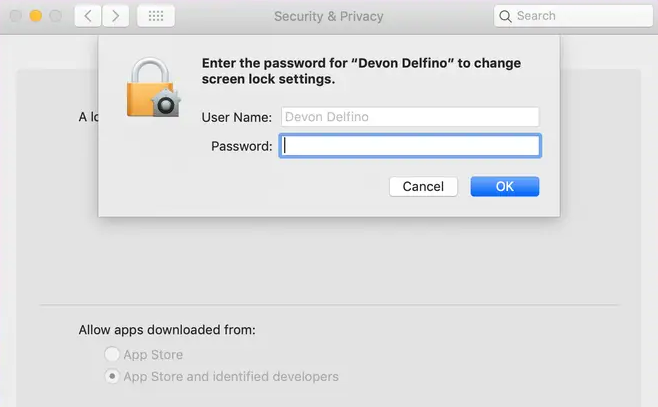Screen dimensions: 658x407
Task: Click the Security & Privacy window title
Action: (x=329, y=16)
